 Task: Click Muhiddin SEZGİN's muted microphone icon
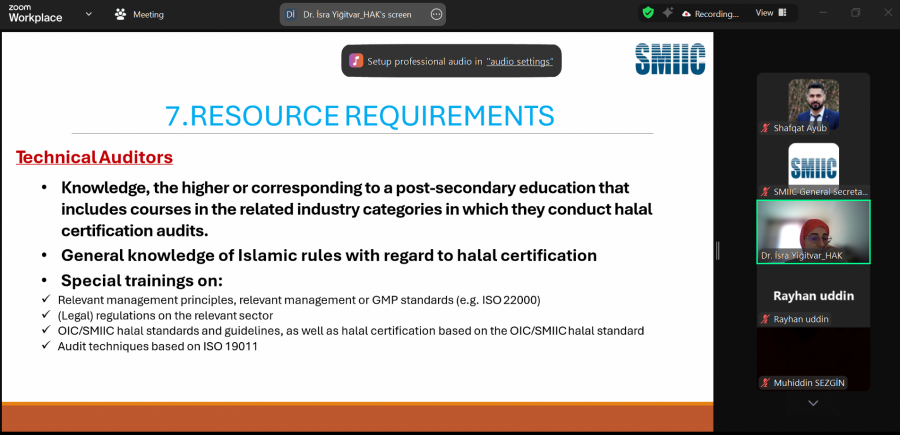pyautogui.click(x=765, y=383)
